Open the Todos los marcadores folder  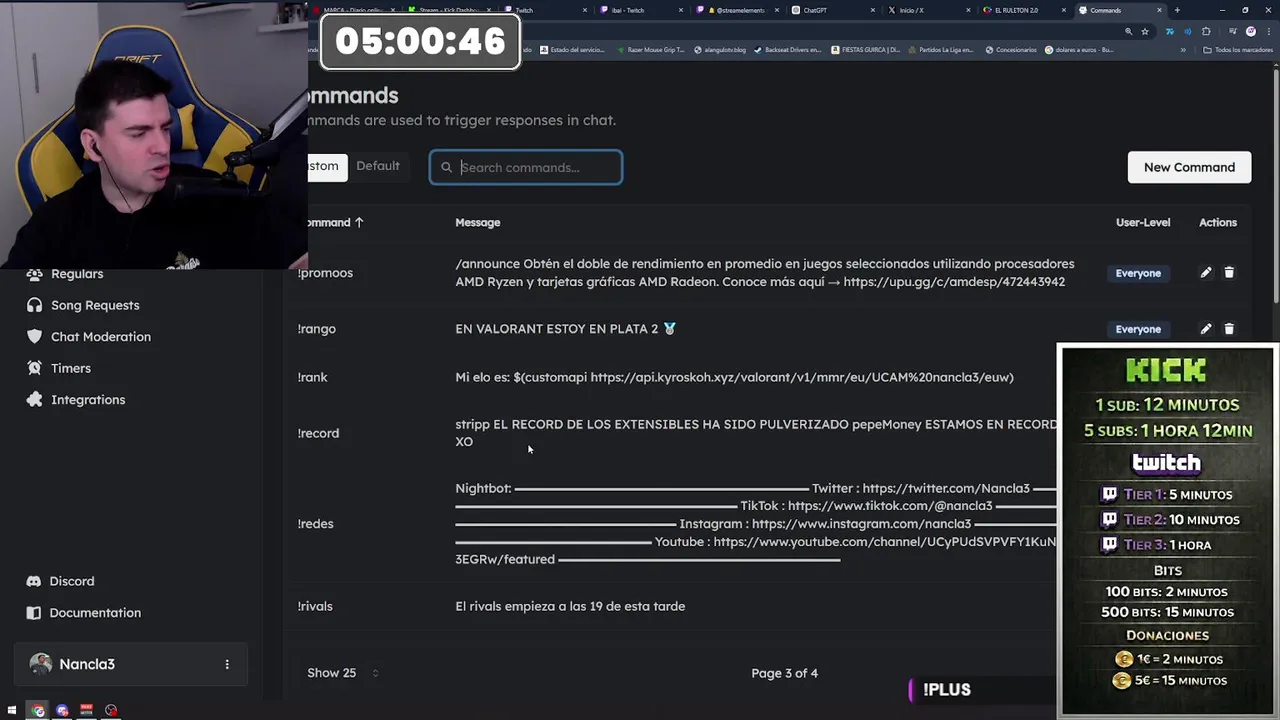click(x=1238, y=50)
